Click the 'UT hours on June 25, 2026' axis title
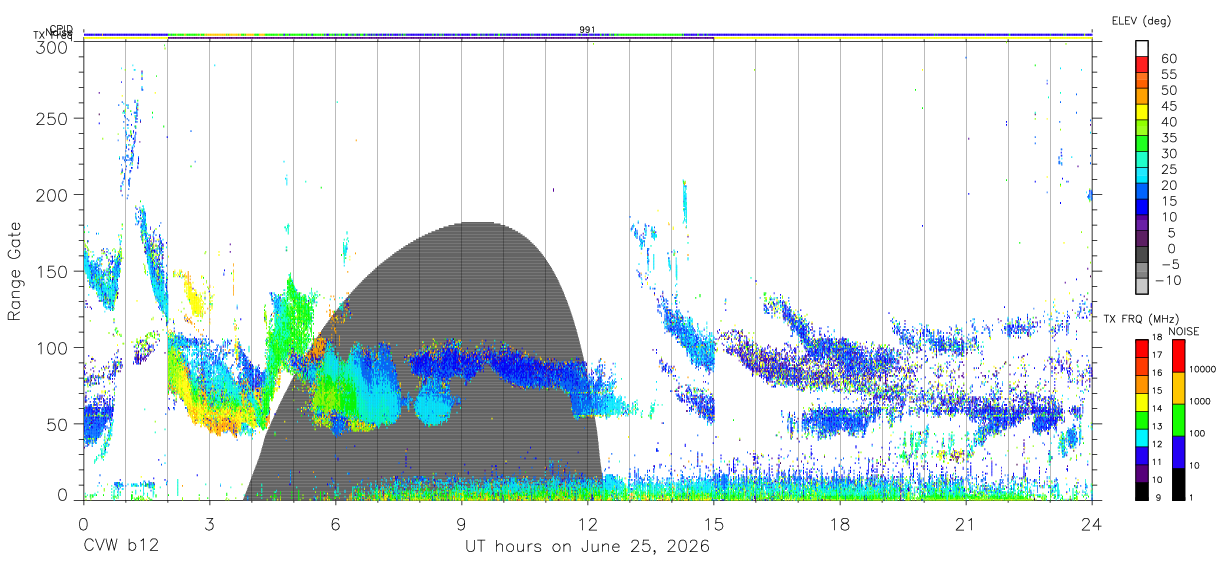The width and height of the screenshot is (1228, 567). click(x=588, y=547)
